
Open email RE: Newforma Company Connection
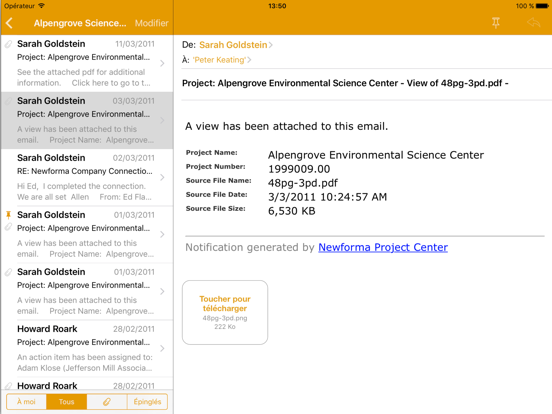pyautogui.click(x=87, y=177)
